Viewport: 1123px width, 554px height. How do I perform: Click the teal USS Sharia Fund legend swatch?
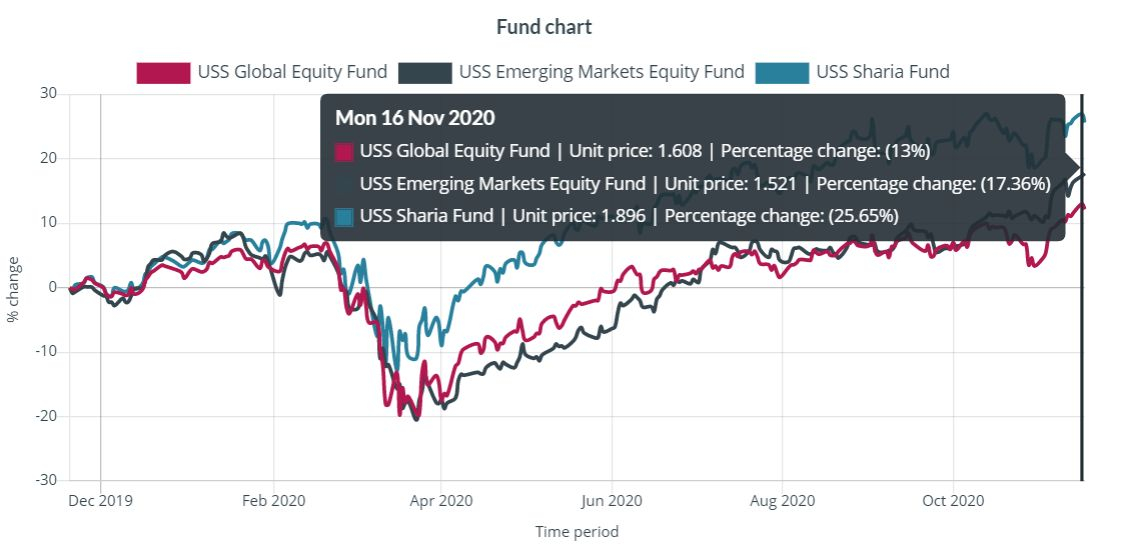782,72
